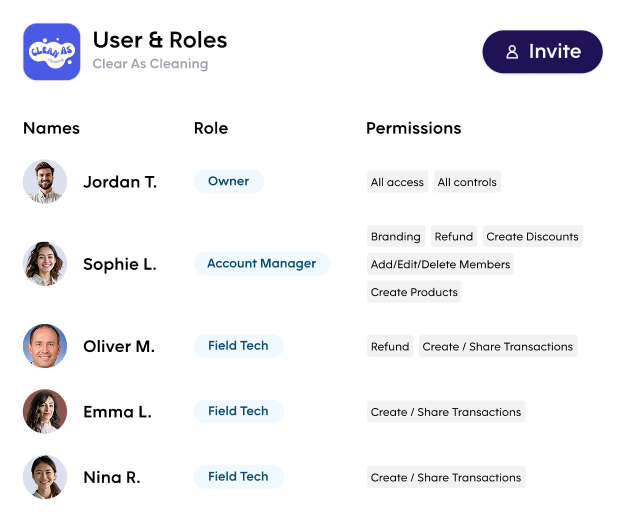Image resolution: width=626 pixels, height=516 pixels.
Task: Select Nina R.'s Create / Share Transactions tag
Action: point(446,477)
